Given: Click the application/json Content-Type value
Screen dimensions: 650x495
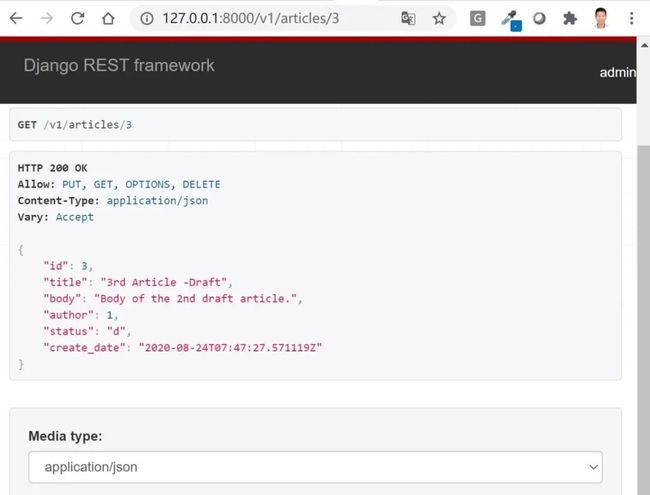Looking at the screenshot, I should point(157,201).
